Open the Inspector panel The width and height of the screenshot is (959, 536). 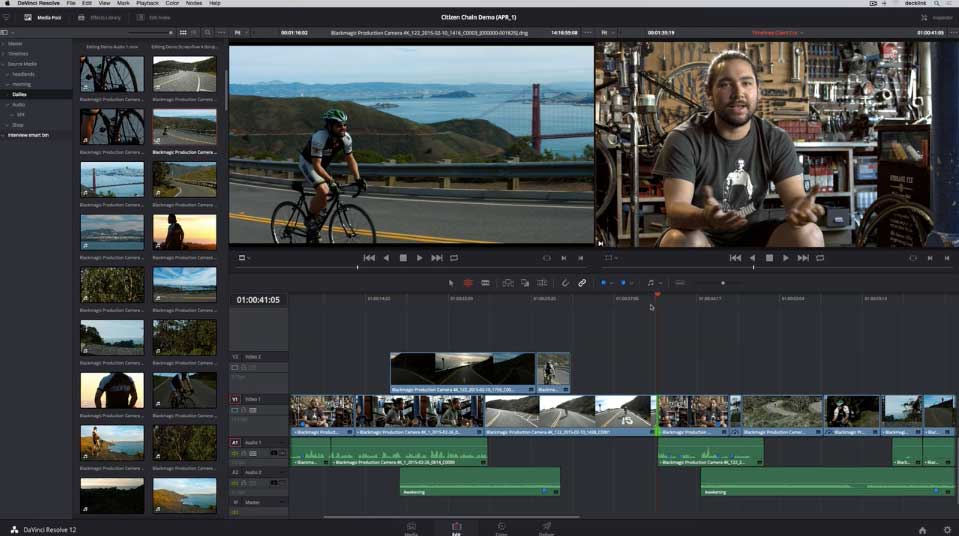[937, 18]
